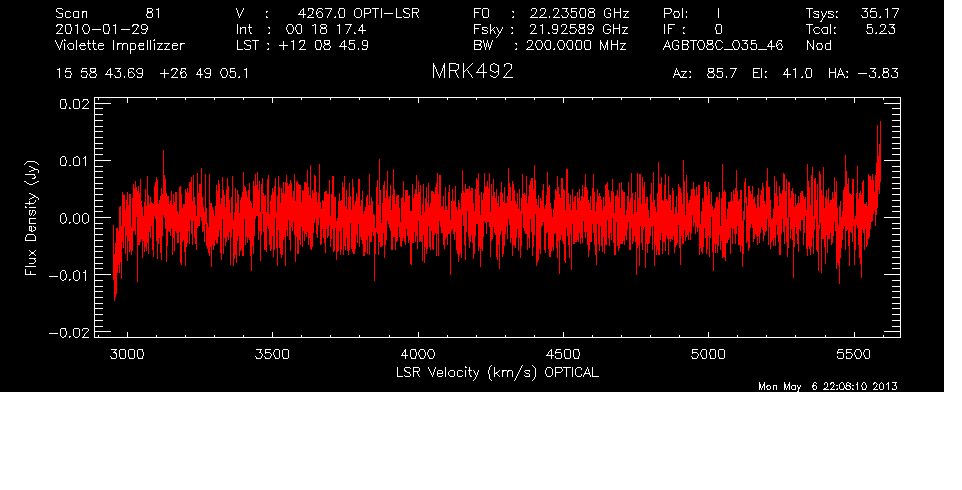
Task: Click the Tcal value 5.23
Action: pyautogui.click(x=880, y=29)
